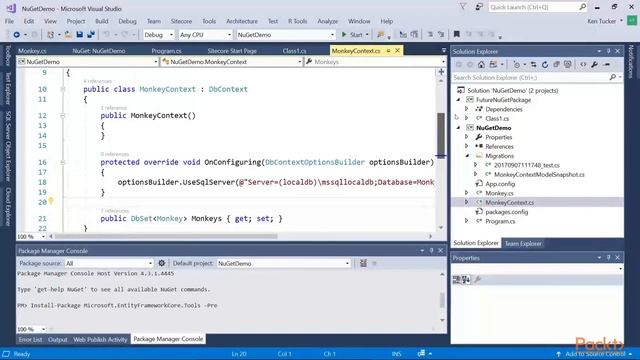Toggle auto-hide pin on Solution Explorer
Screen dimensions: 640x360
[609, 51]
